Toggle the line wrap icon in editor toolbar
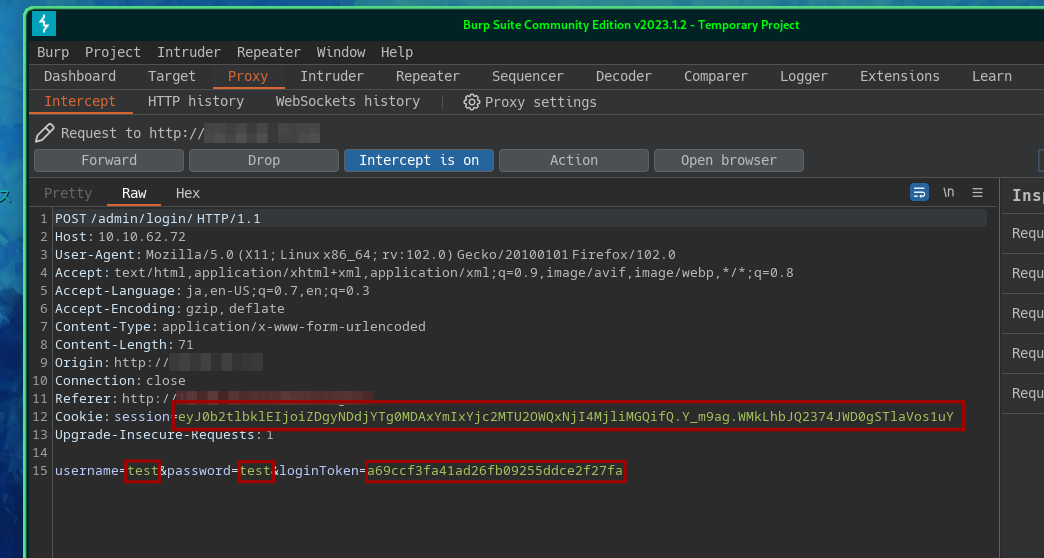1044x558 pixels. [x=919, y=192]
